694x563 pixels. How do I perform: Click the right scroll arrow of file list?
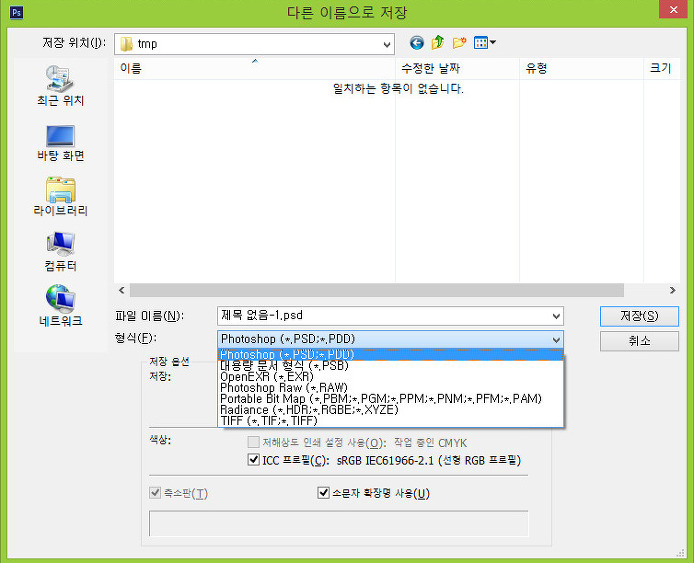pyautogui.click(x=672, y=290)
